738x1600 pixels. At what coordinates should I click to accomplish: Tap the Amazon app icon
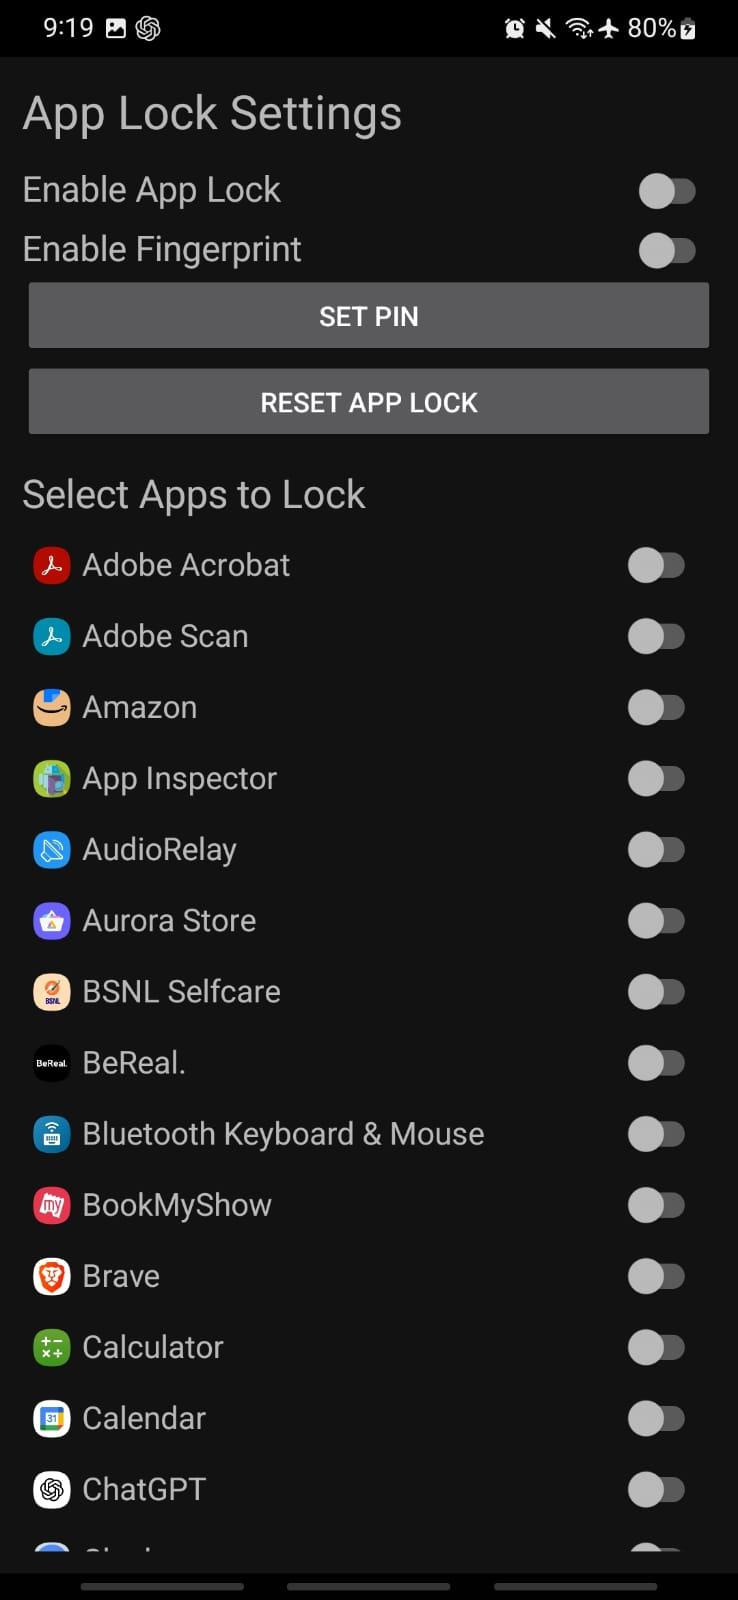click(x=52, y=707)
